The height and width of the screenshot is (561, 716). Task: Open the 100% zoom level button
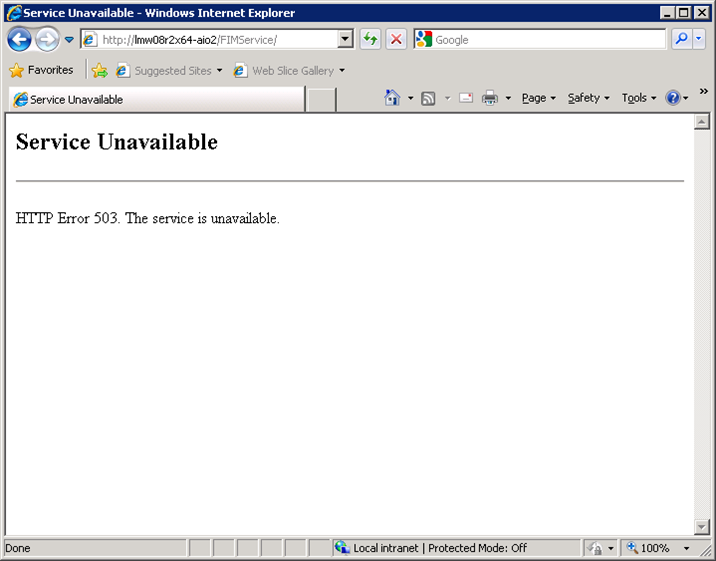(x=648, y=548)
